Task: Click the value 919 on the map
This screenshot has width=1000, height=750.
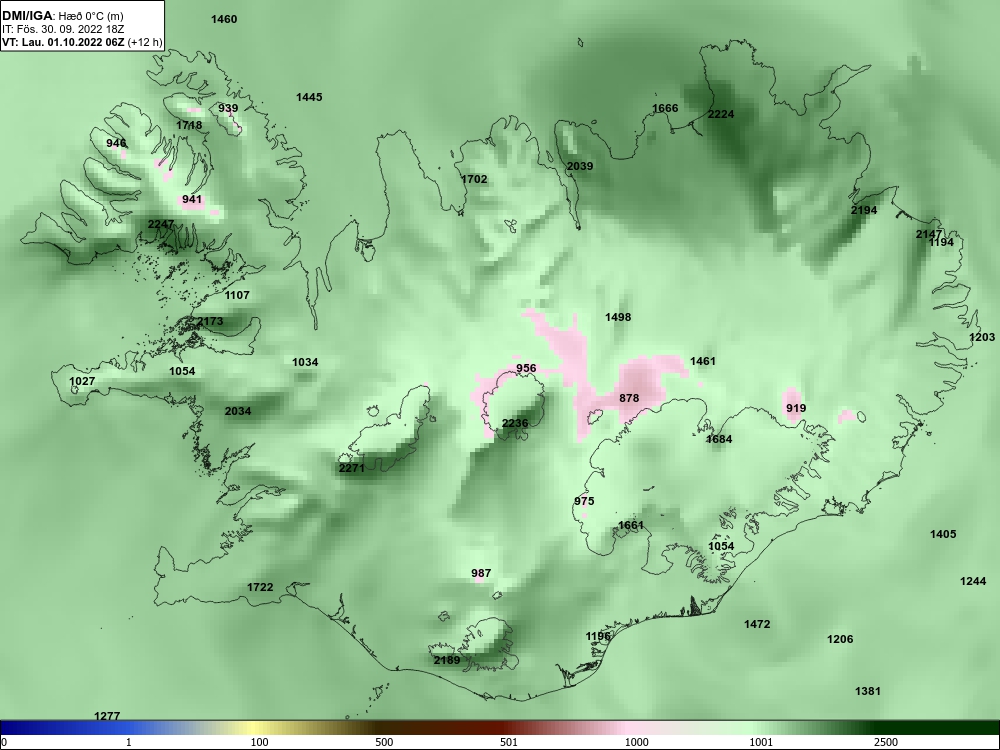Action: [796, 408]
